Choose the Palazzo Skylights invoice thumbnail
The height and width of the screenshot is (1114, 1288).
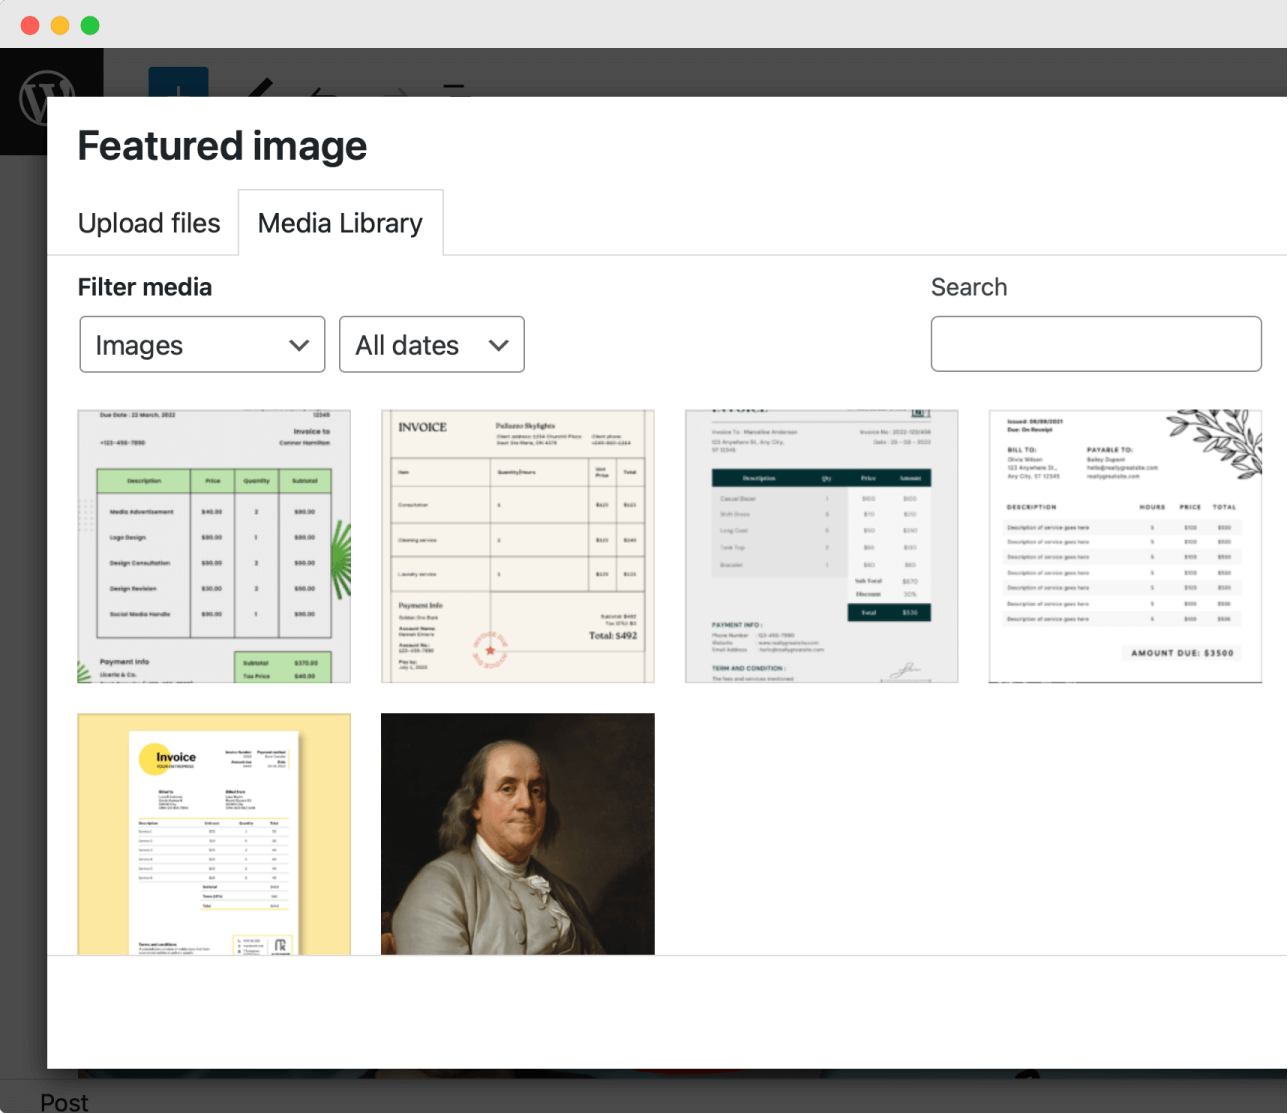(x=518, y=546)
